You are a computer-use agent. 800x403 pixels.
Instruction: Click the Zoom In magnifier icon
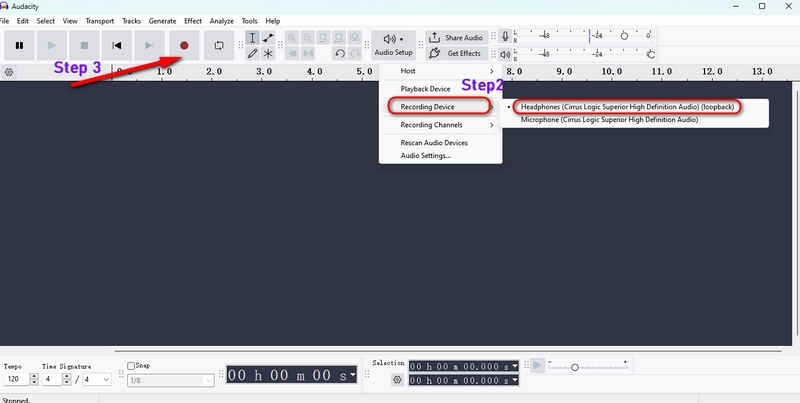pyautogui.click(x=292, y=38)
